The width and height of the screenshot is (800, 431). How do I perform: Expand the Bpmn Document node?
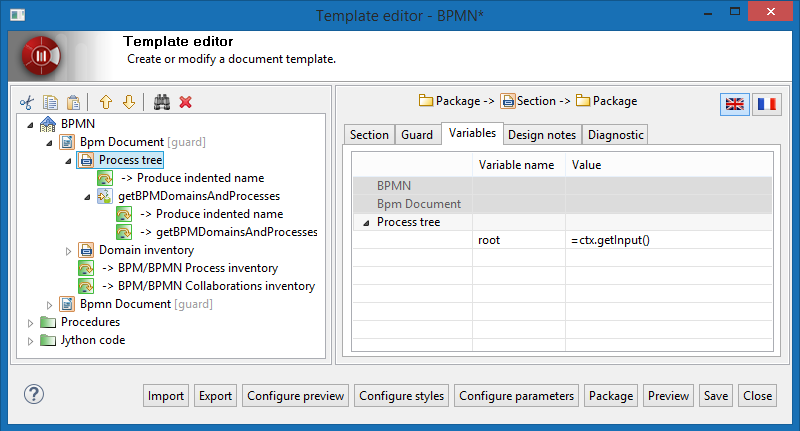[49, 305]
